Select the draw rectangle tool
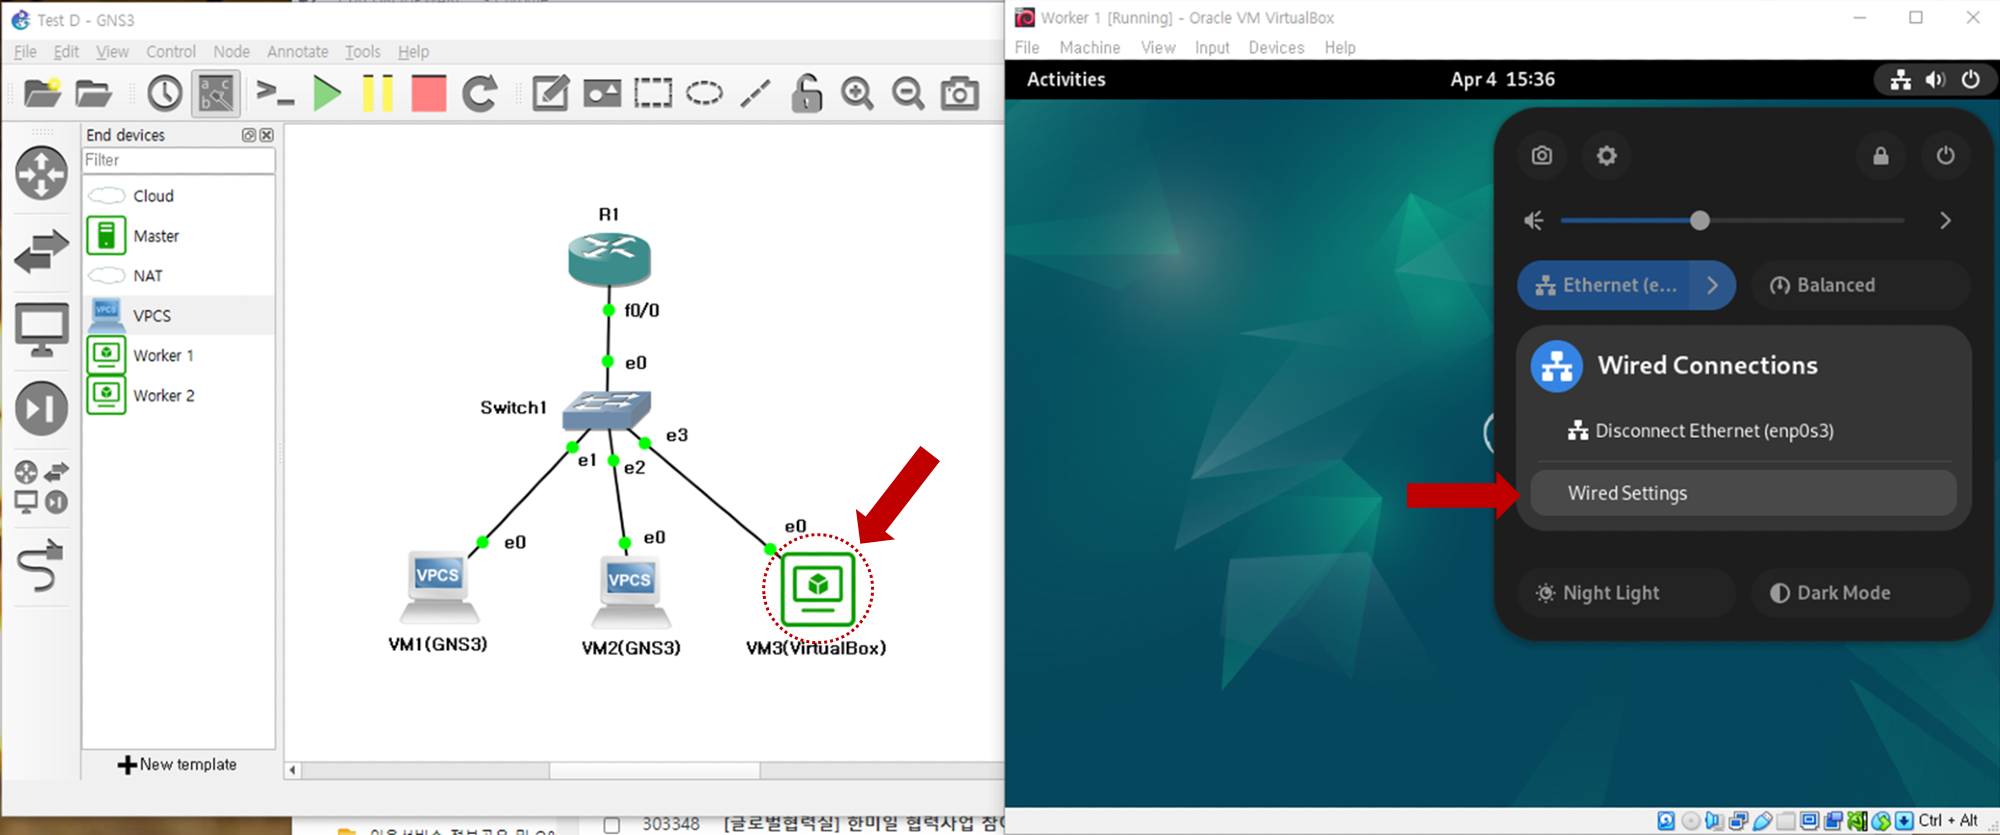 (x=653, y=93)
